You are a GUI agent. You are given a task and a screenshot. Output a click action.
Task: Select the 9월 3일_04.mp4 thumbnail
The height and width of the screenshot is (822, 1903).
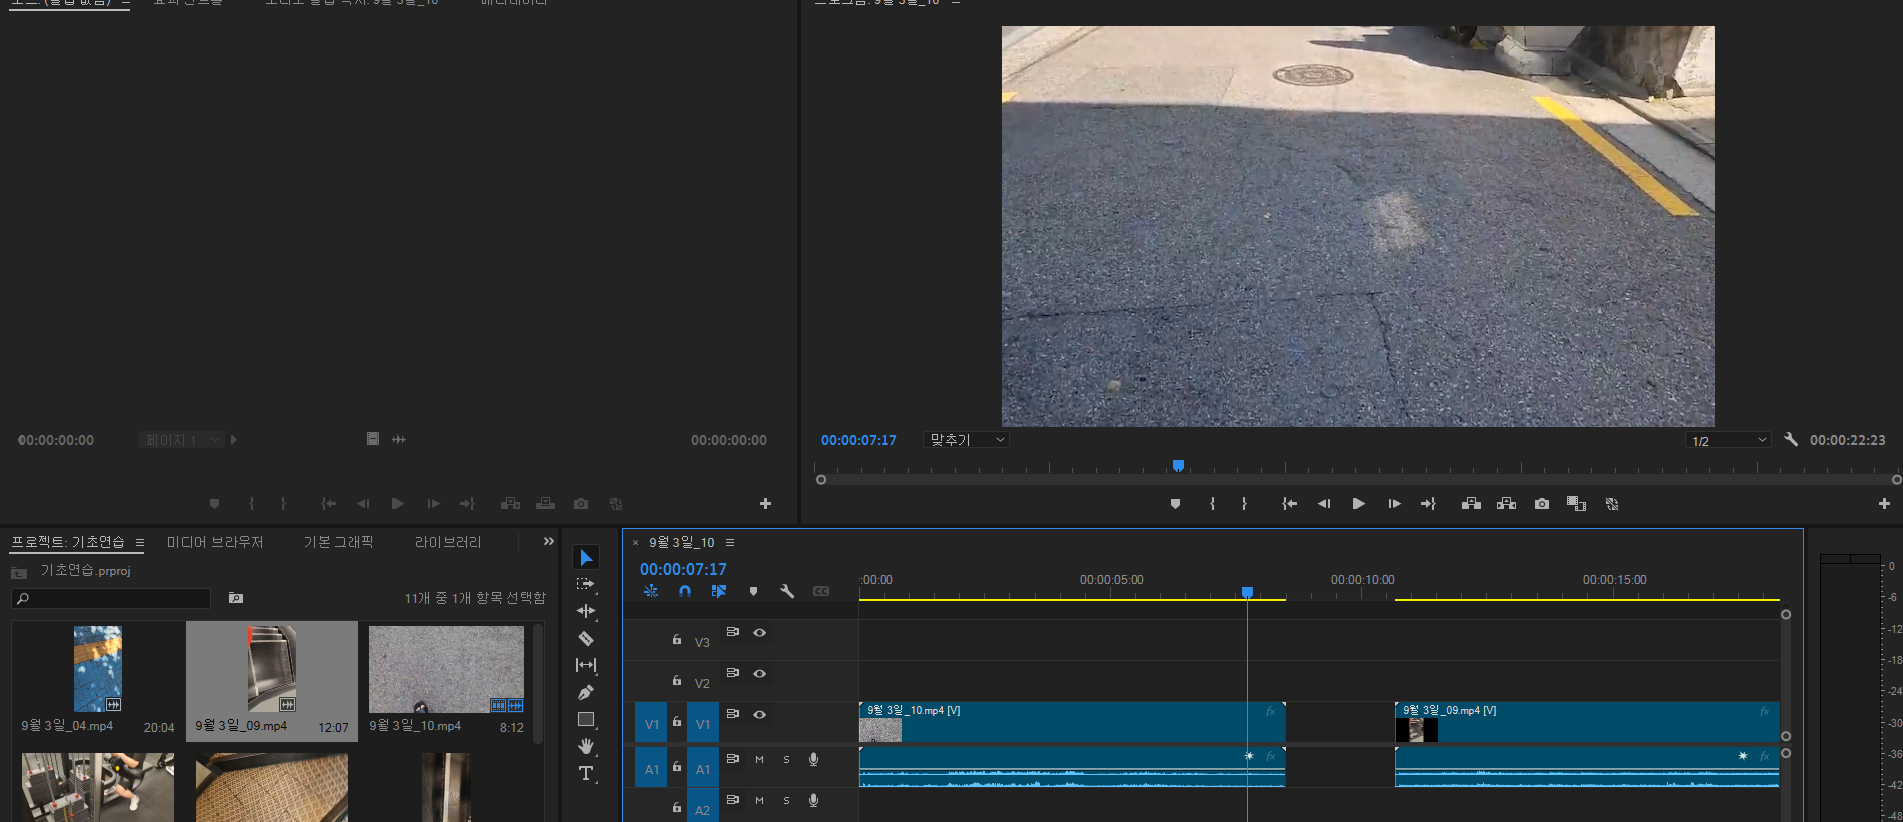(x=98, y=668)
